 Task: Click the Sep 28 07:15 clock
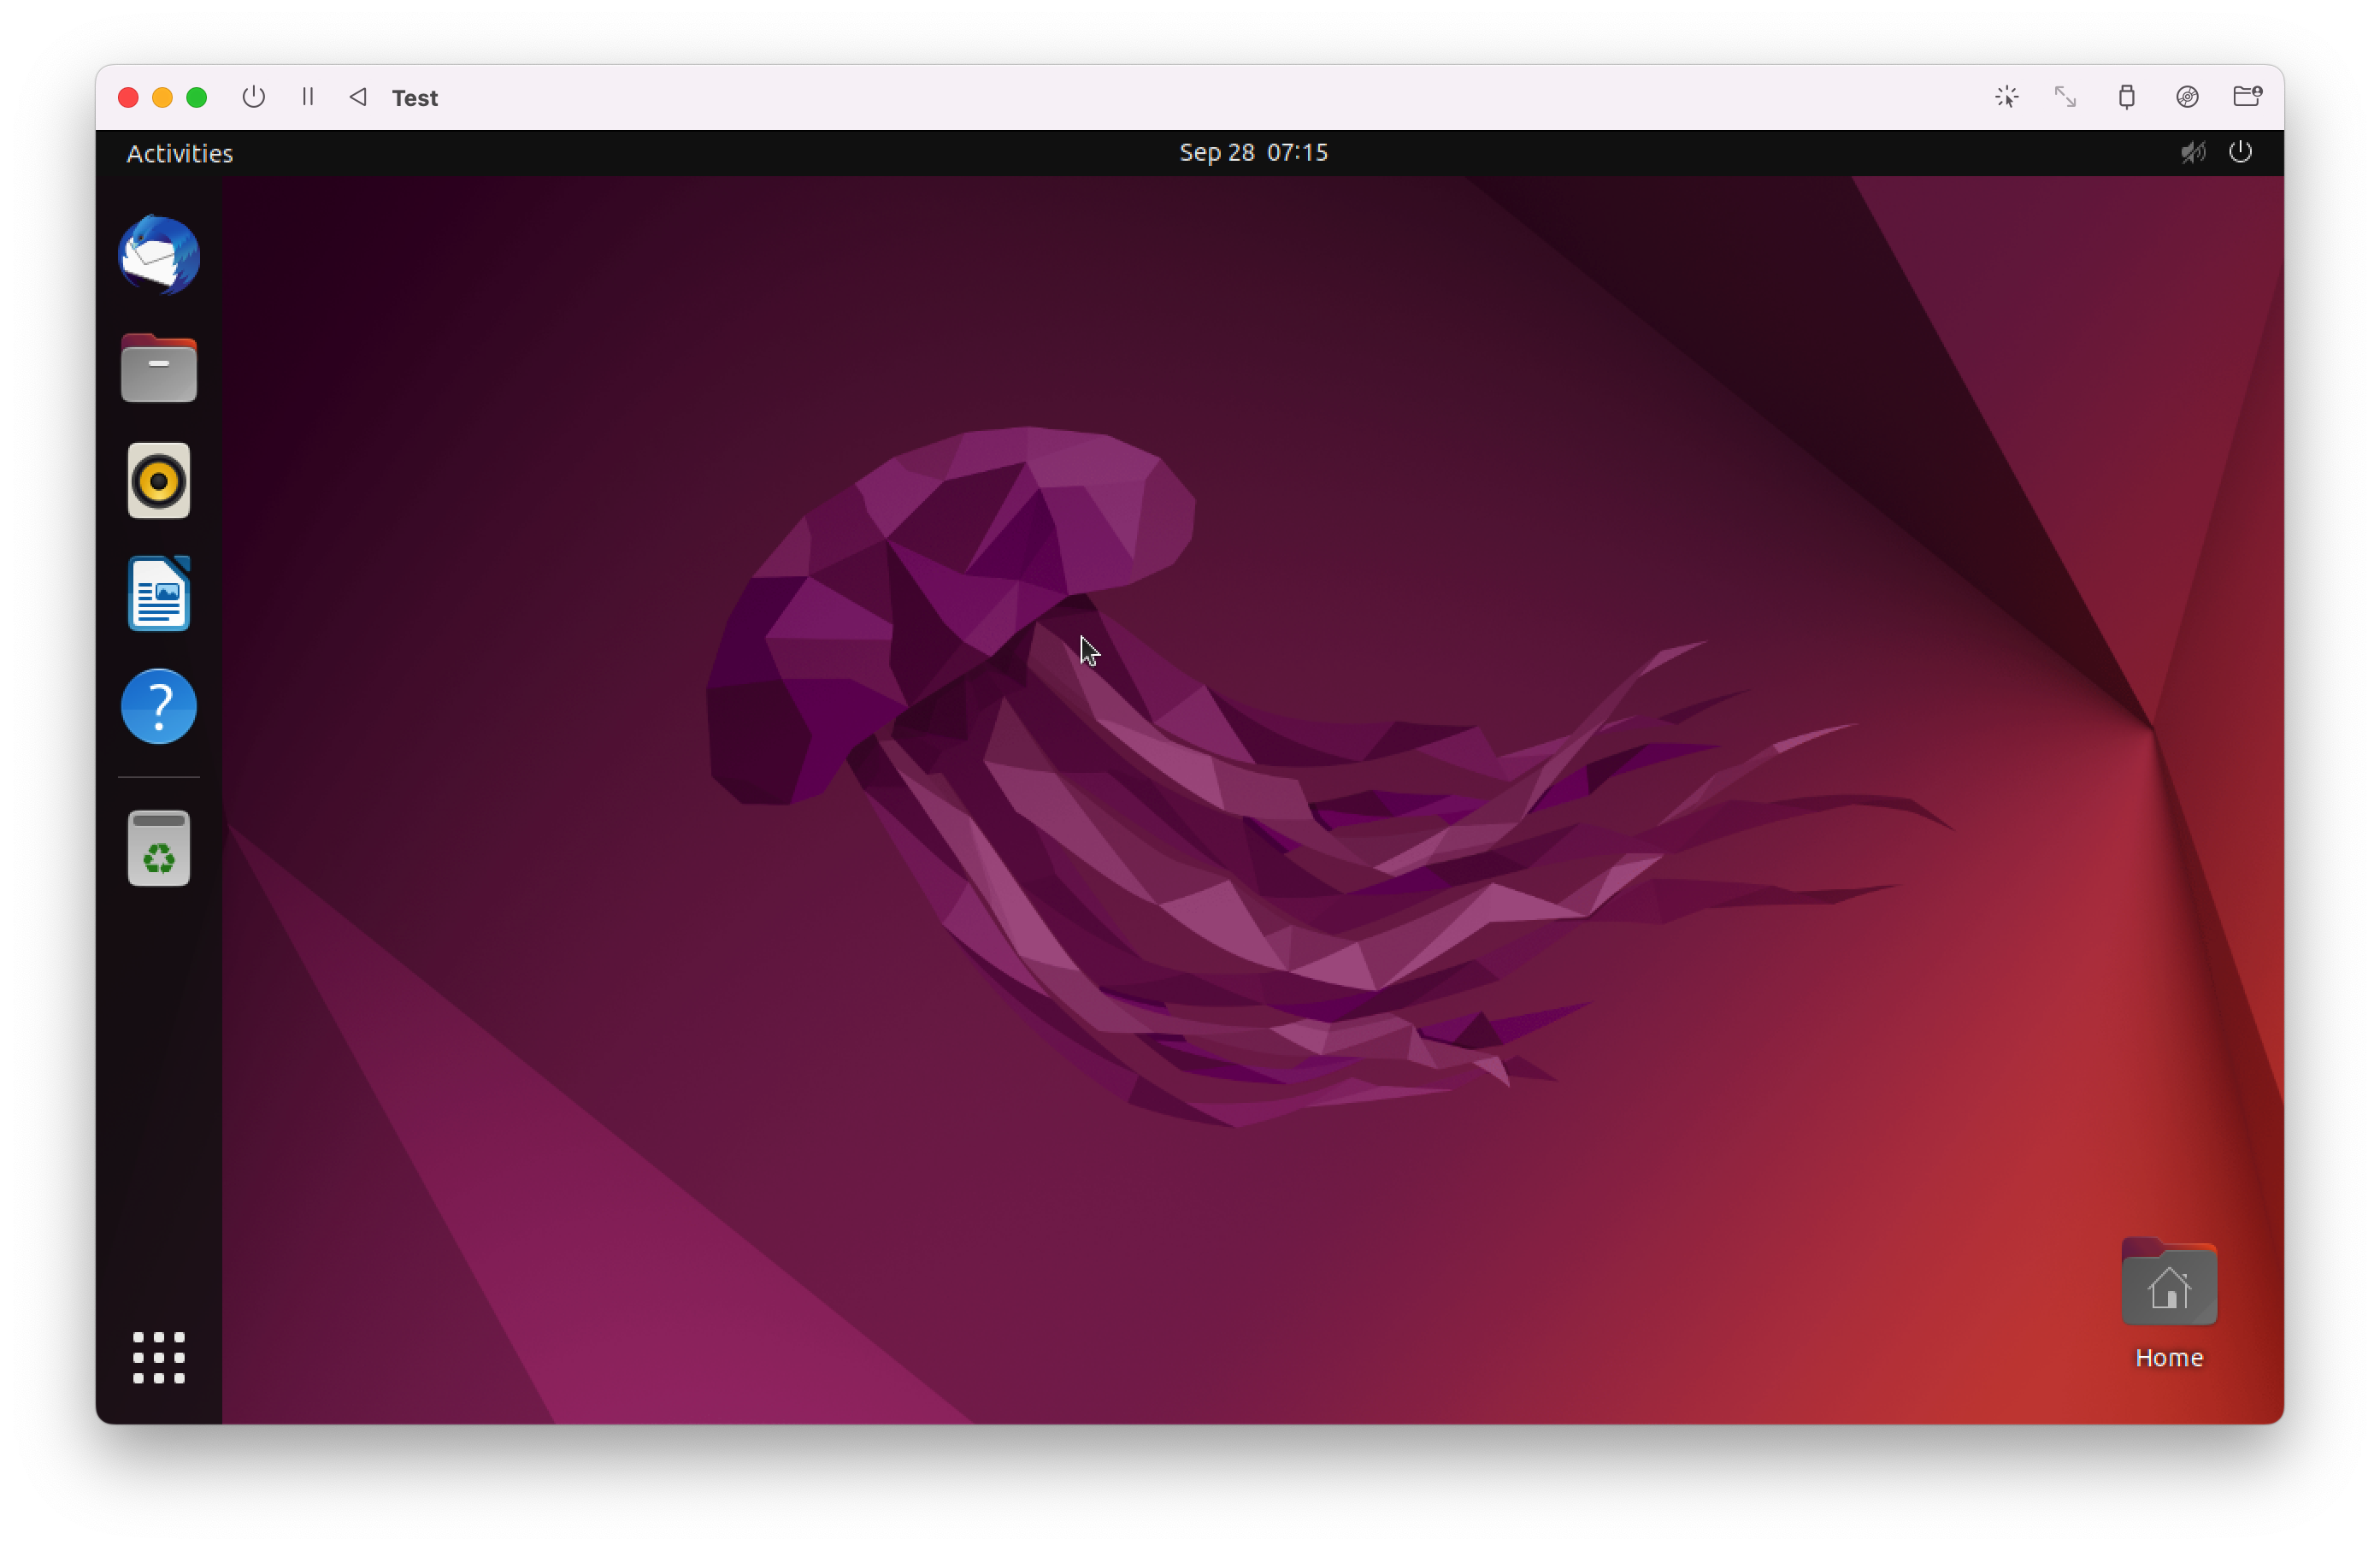click(x=1253, y=153)
